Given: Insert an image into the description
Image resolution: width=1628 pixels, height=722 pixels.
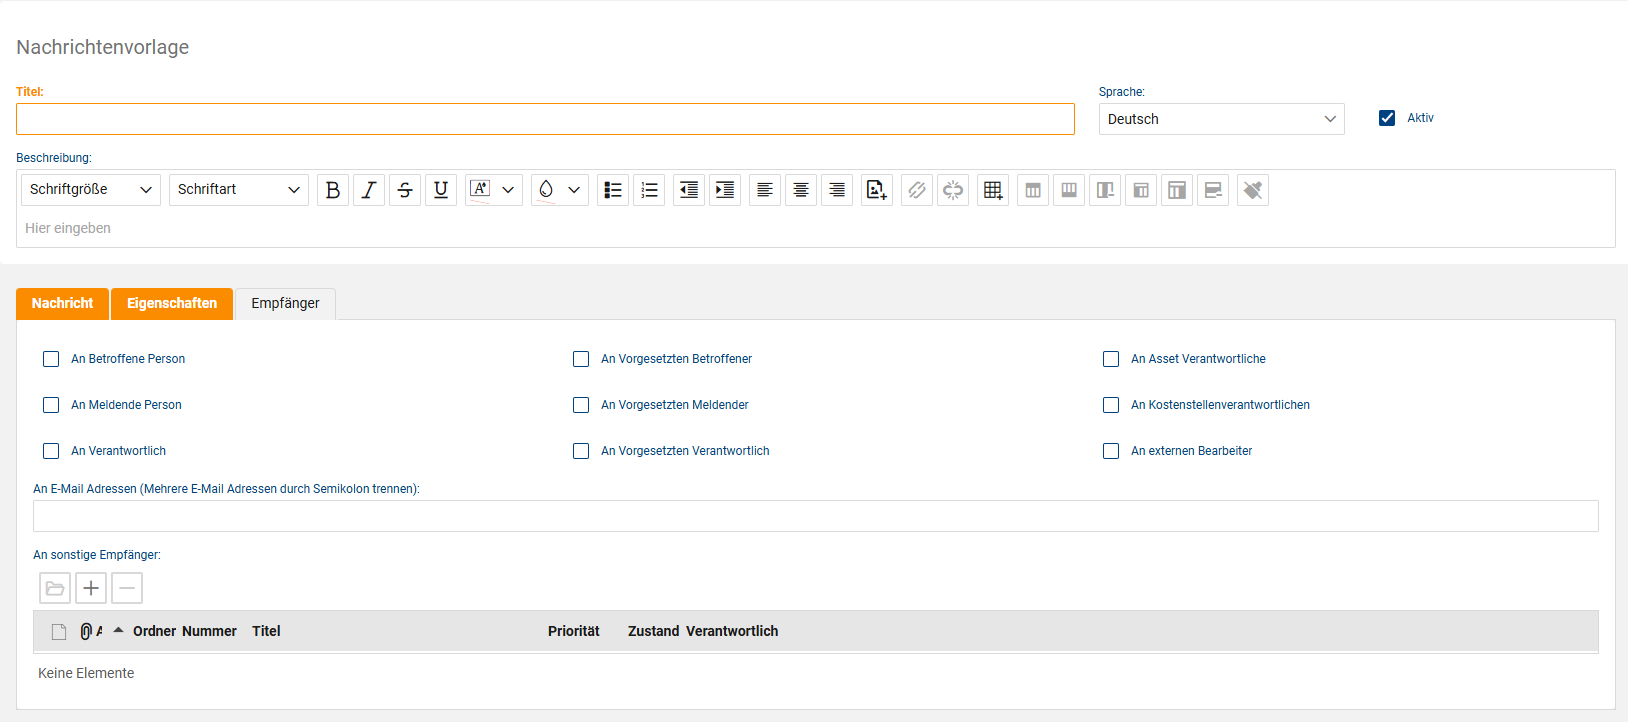Looking at the screenshot, I should (877, 190).
